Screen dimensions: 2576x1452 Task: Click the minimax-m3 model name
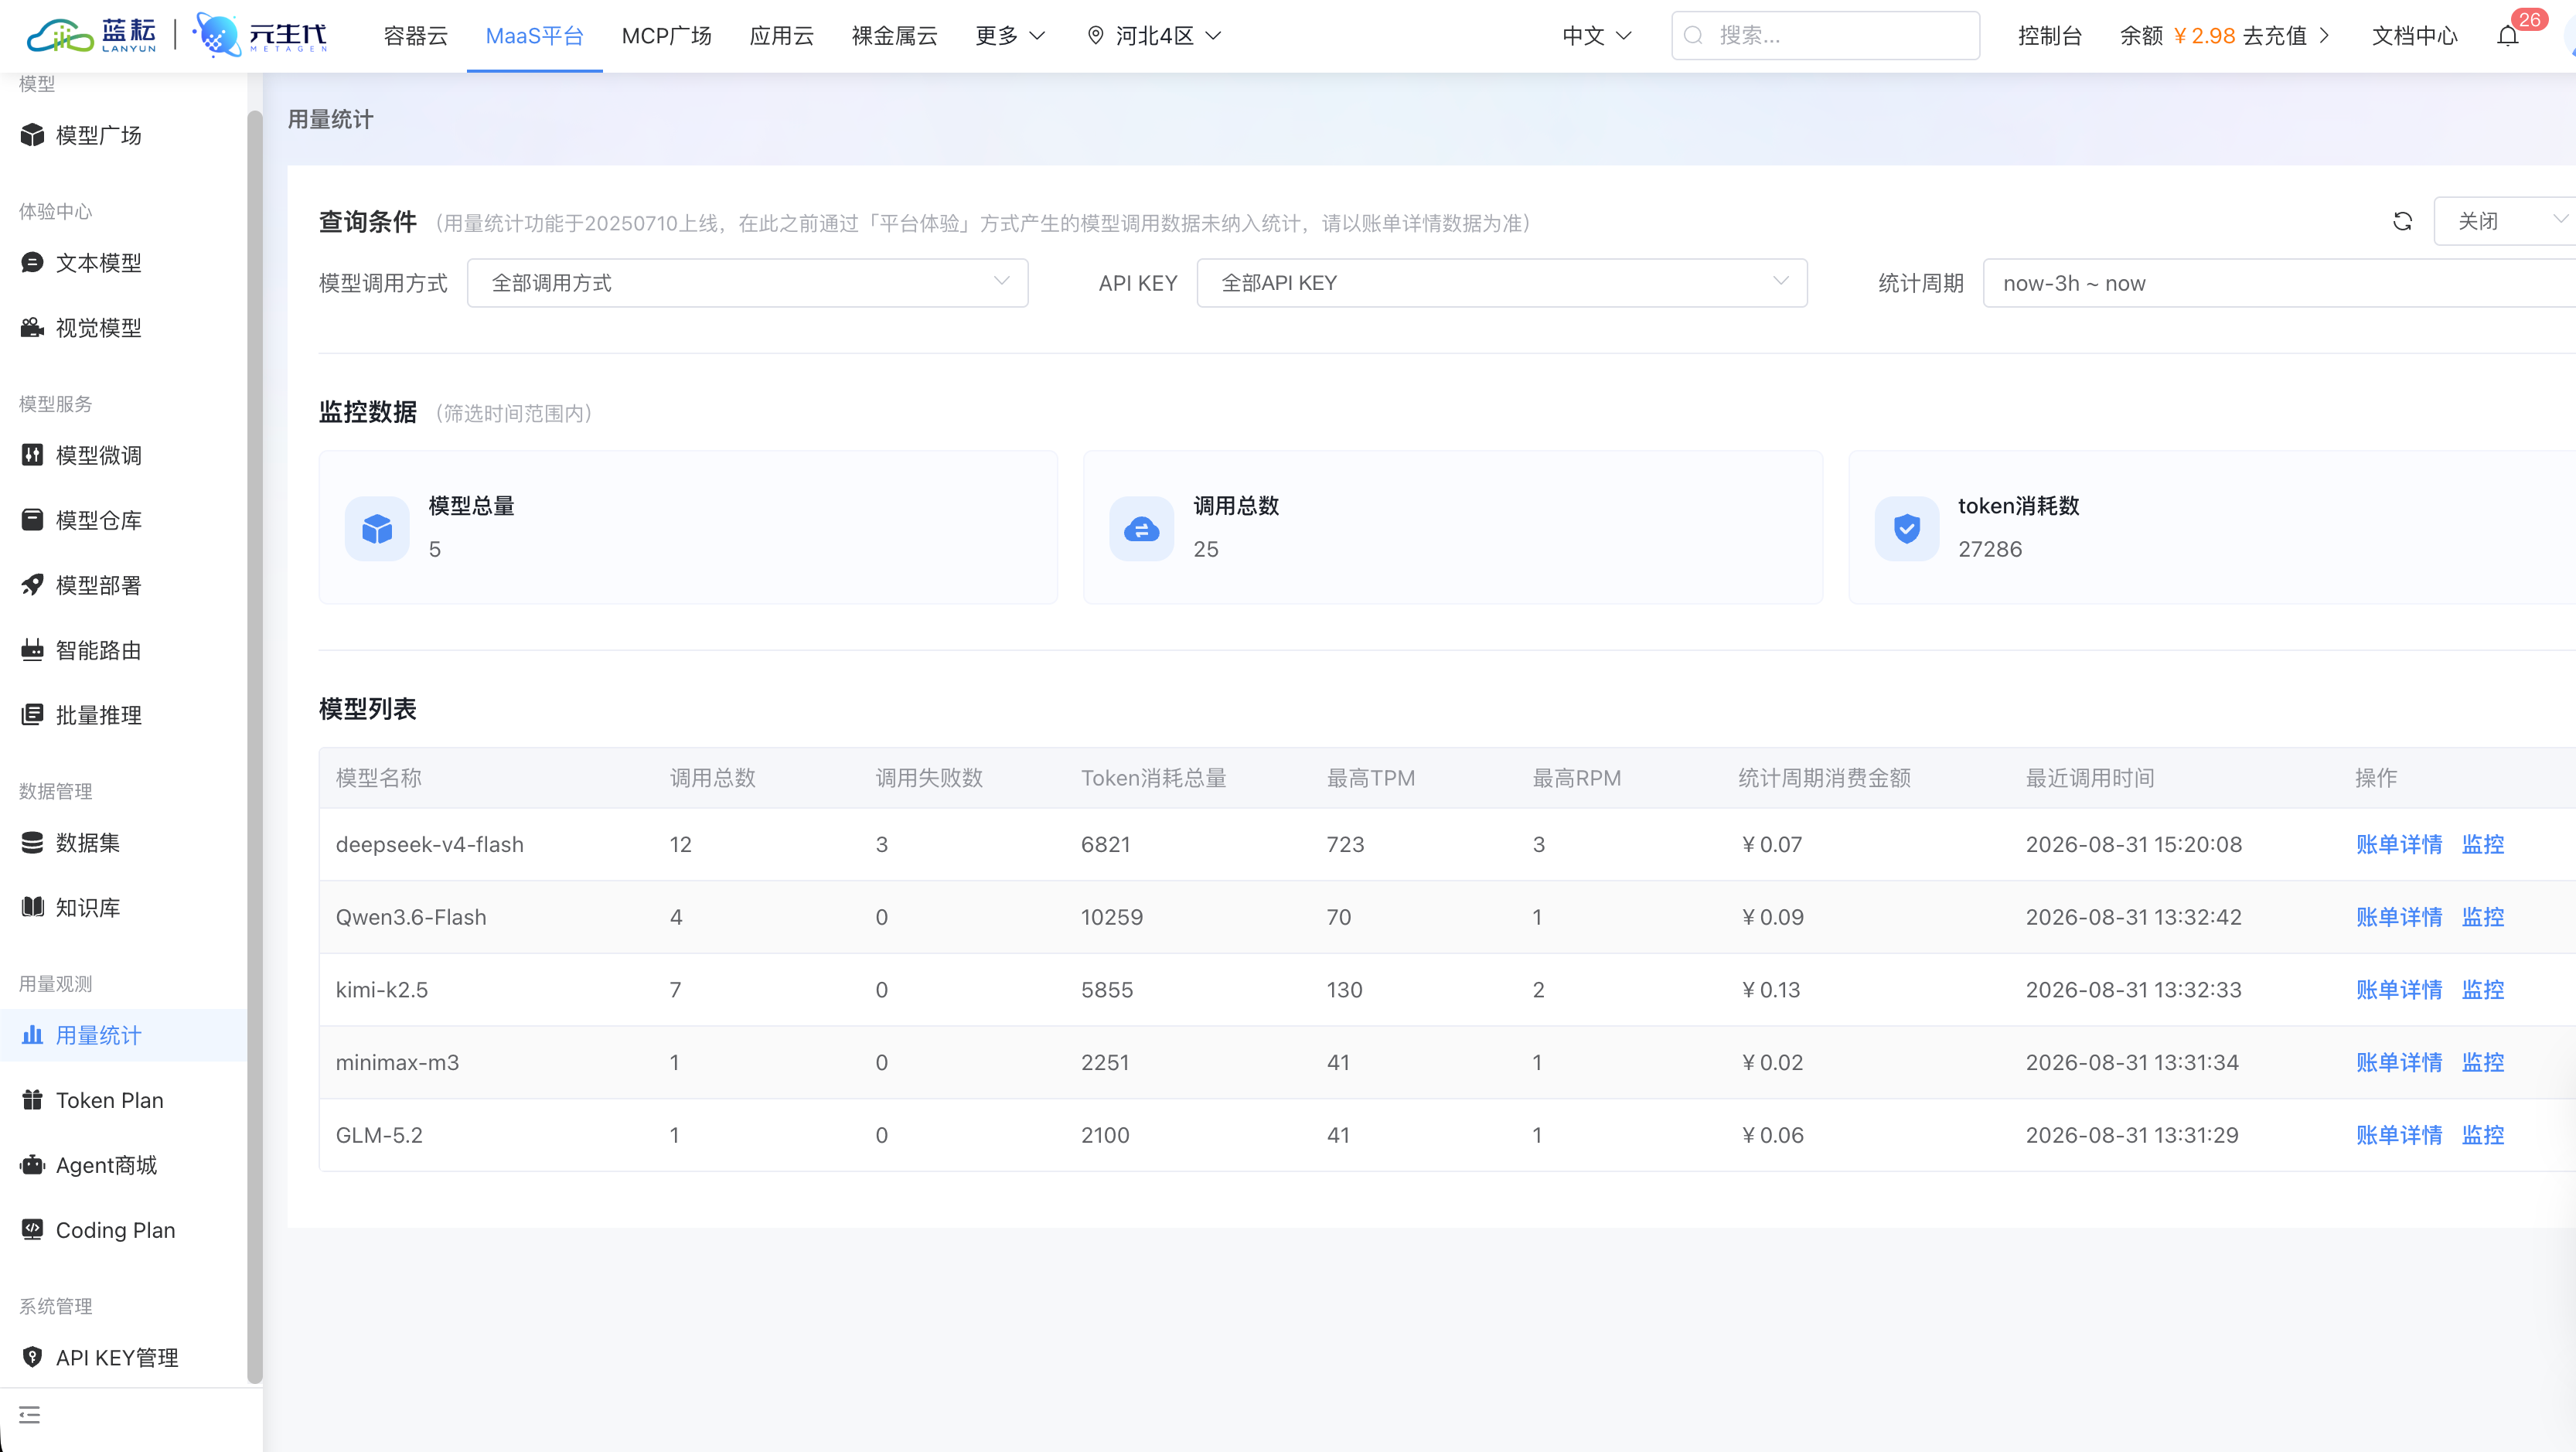click(397, 1062)
